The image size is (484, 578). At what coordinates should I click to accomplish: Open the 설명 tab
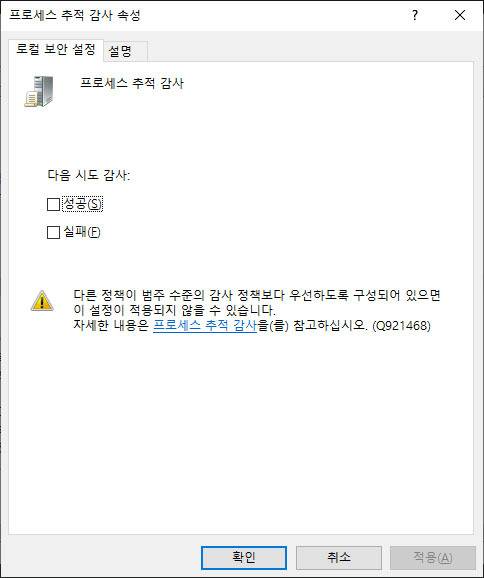[120, 51]
